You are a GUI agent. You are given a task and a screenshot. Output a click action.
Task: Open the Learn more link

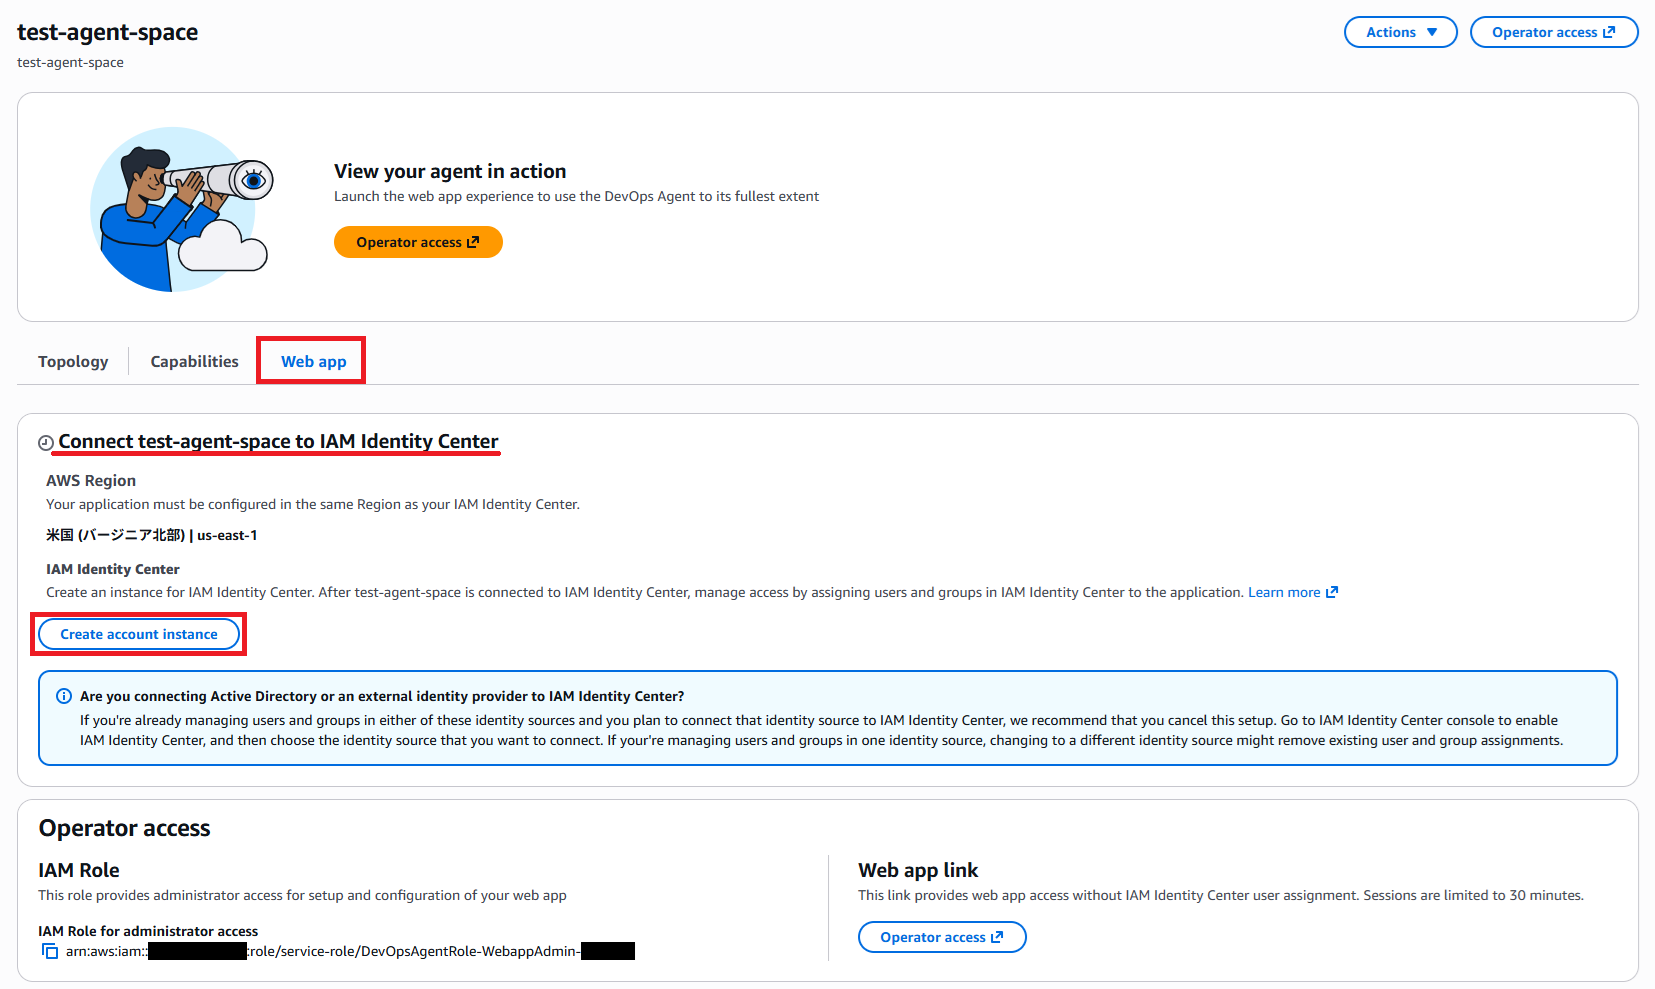[1283, 591]
